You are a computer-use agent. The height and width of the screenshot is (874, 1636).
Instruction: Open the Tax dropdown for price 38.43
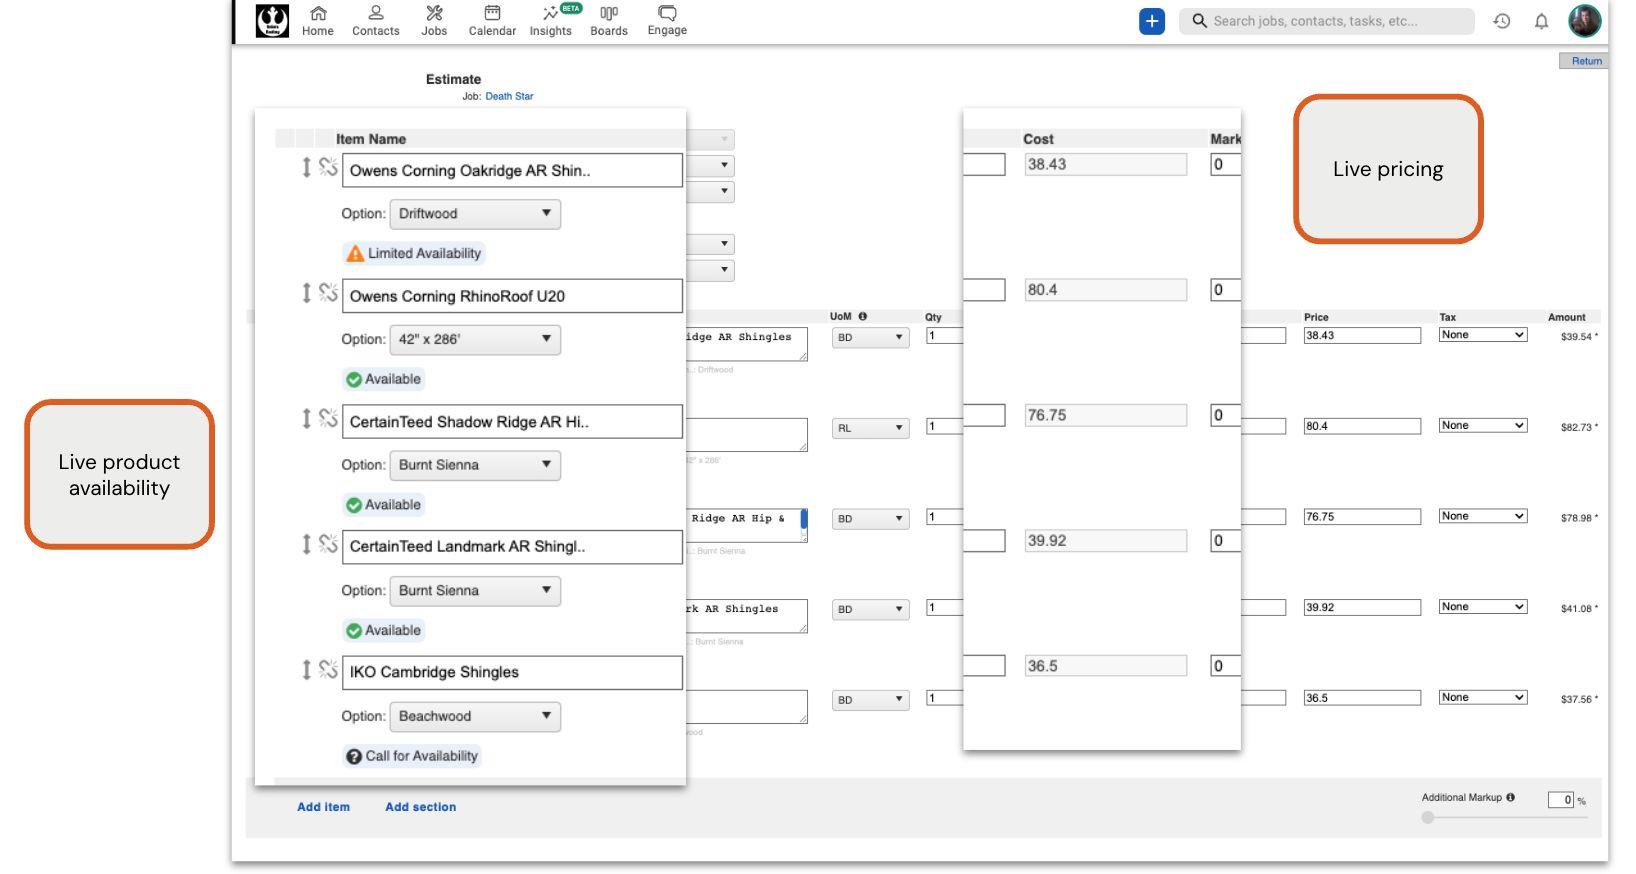point(1482,335)
